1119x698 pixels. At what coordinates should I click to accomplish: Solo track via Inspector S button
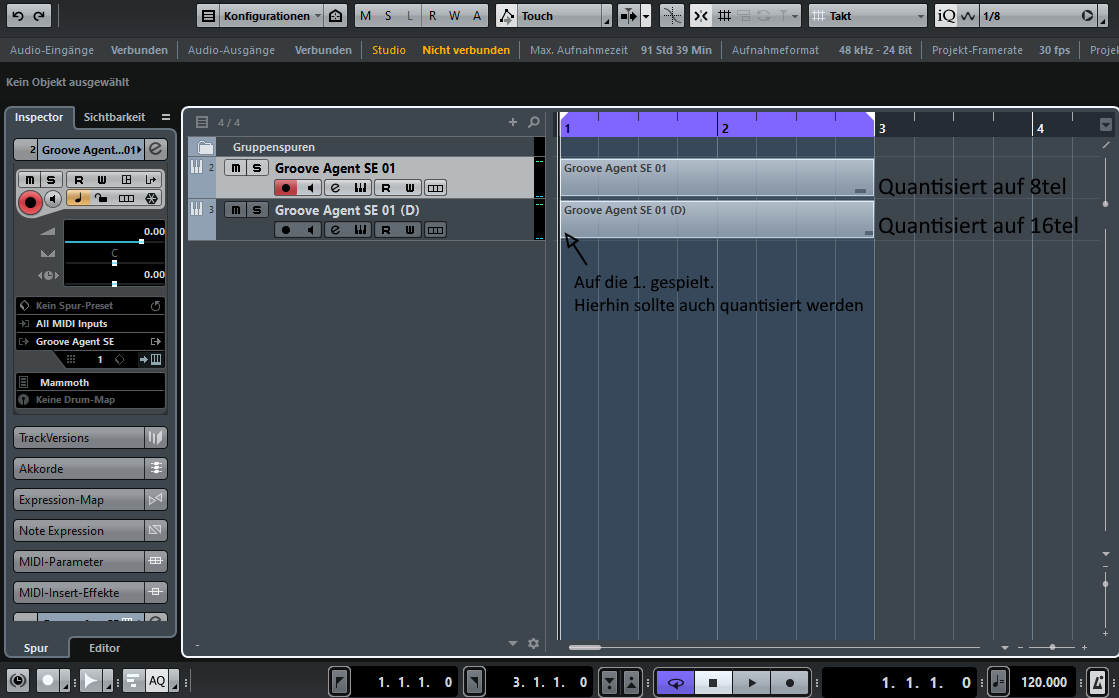(x=51, y=180)
